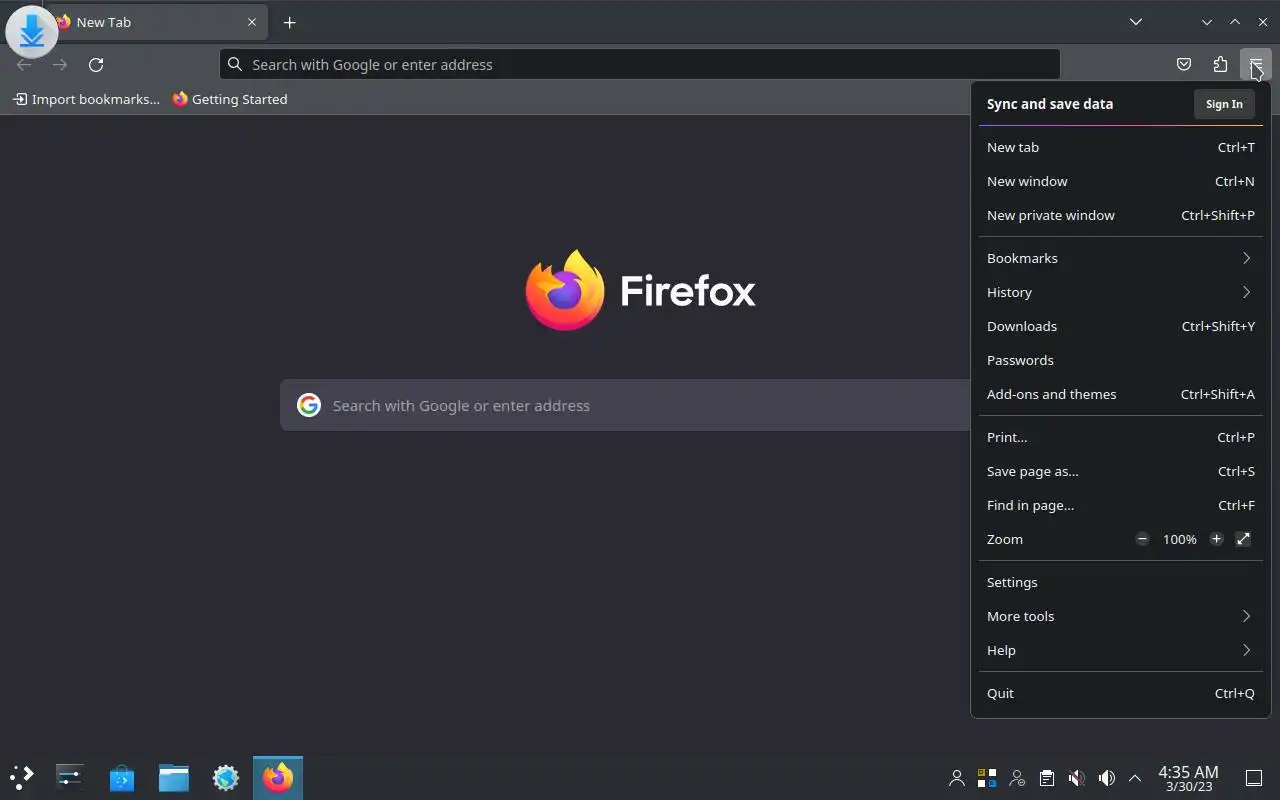
Task: Click the colorful squares tray icon
Action: tap(987, 778)
